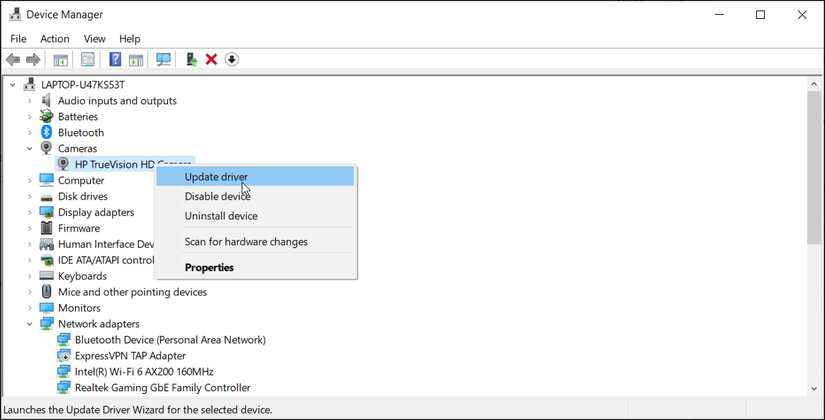825x420 pixels.
Task: Choose Properties in the context menu
Action: [x=256, y=267]
